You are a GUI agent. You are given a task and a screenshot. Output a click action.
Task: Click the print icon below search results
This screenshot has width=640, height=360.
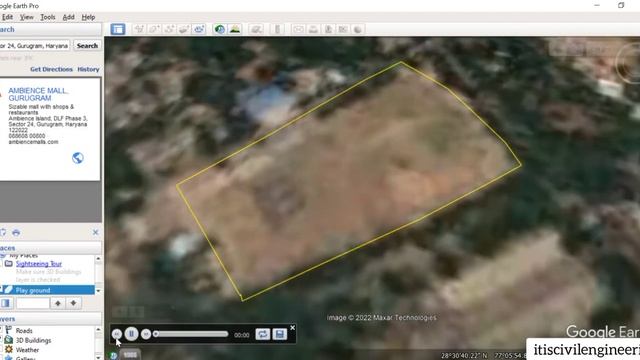click(x=16, y=232)
